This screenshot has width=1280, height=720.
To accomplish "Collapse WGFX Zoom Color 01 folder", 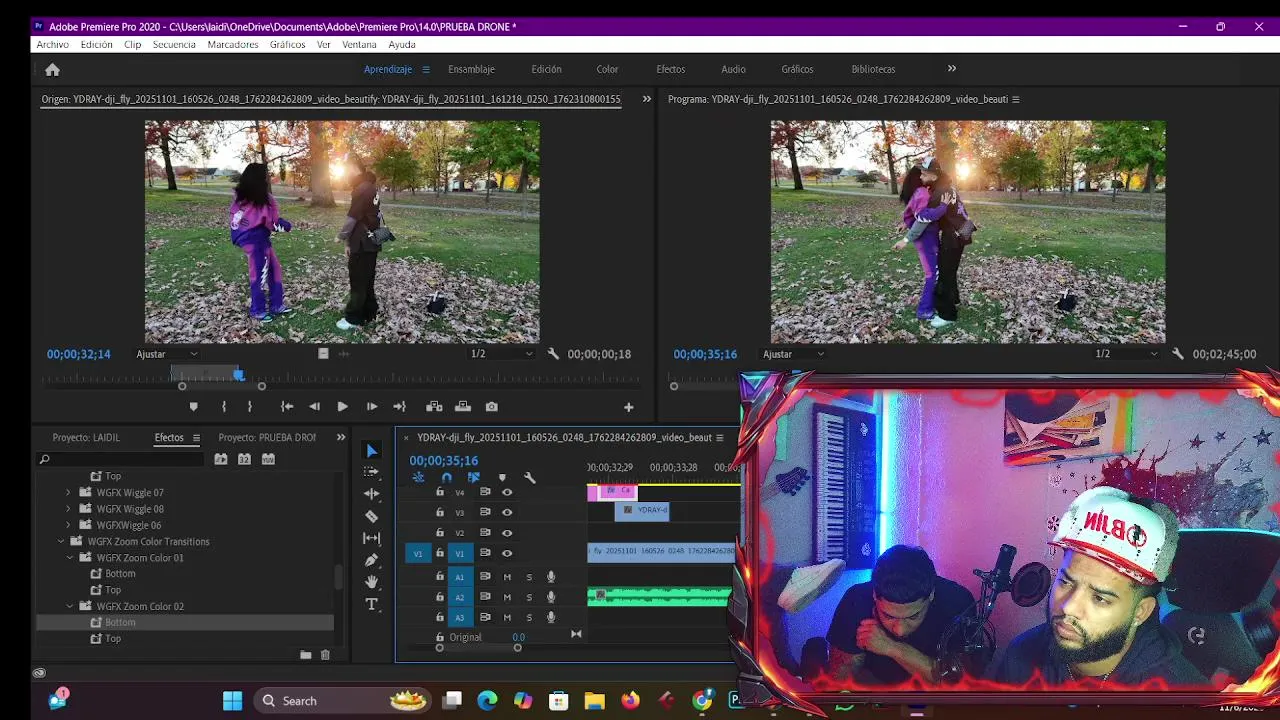I will [70, 558].
